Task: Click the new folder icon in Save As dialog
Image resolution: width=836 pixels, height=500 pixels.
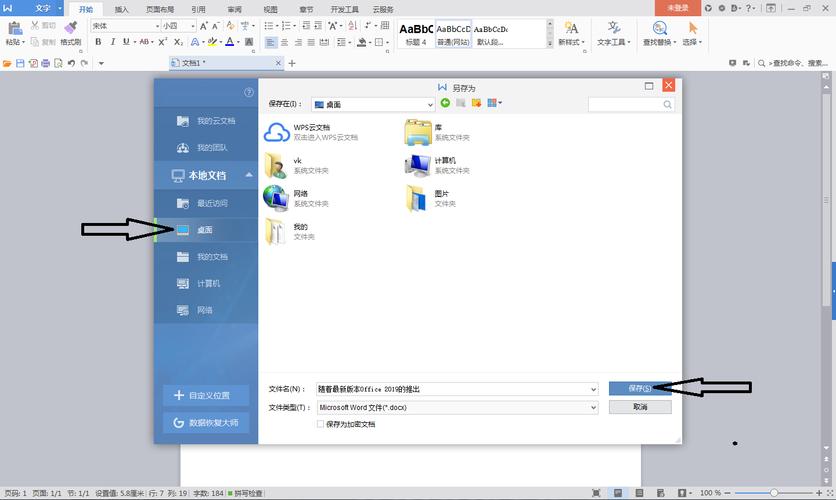Action: pyautogui.click(x=476, y=103)
